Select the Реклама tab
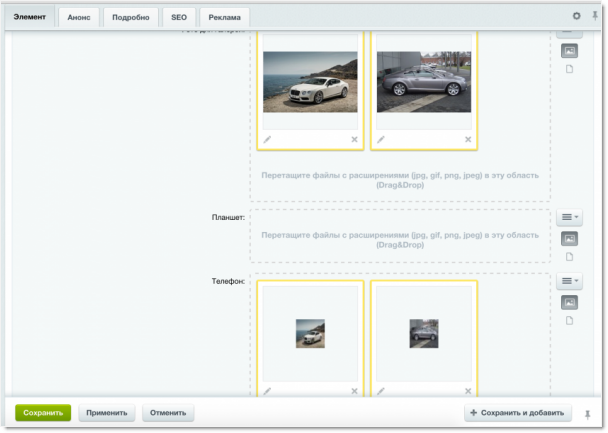The width and height of the screenshot is (608, 433). (224, 17)
